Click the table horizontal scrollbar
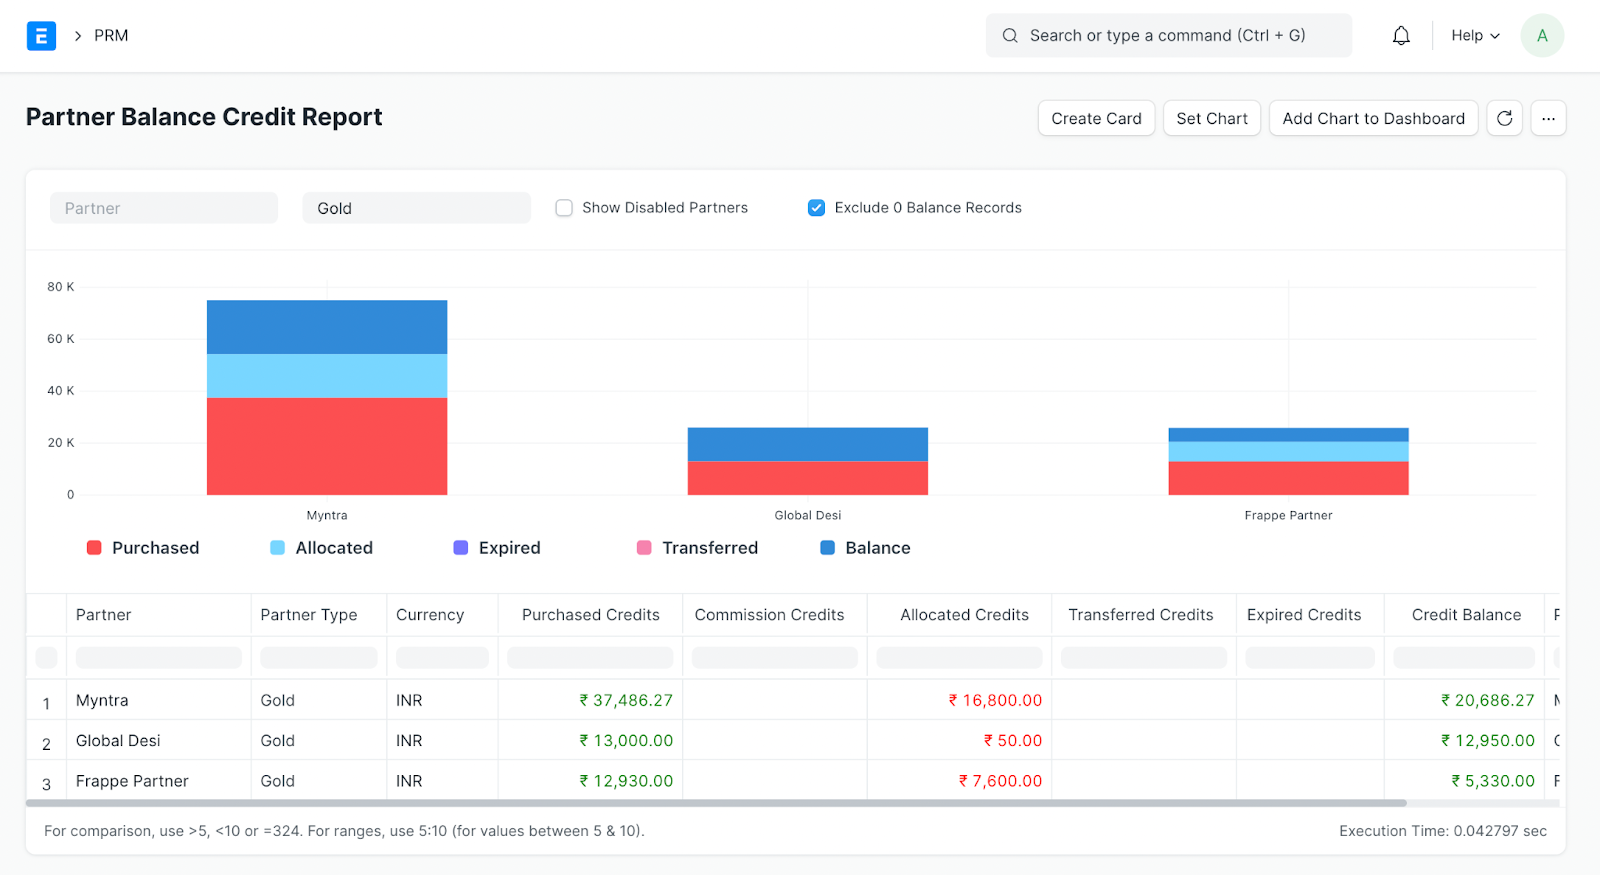1600x875 pixels. click(716, 803)
